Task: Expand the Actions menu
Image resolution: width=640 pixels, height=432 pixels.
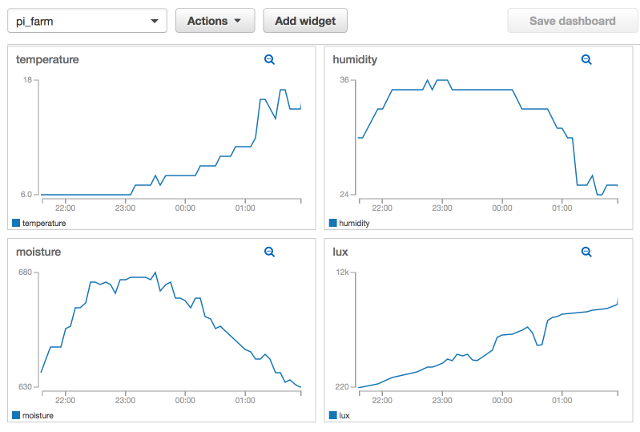Action: (x=215, y=20)
